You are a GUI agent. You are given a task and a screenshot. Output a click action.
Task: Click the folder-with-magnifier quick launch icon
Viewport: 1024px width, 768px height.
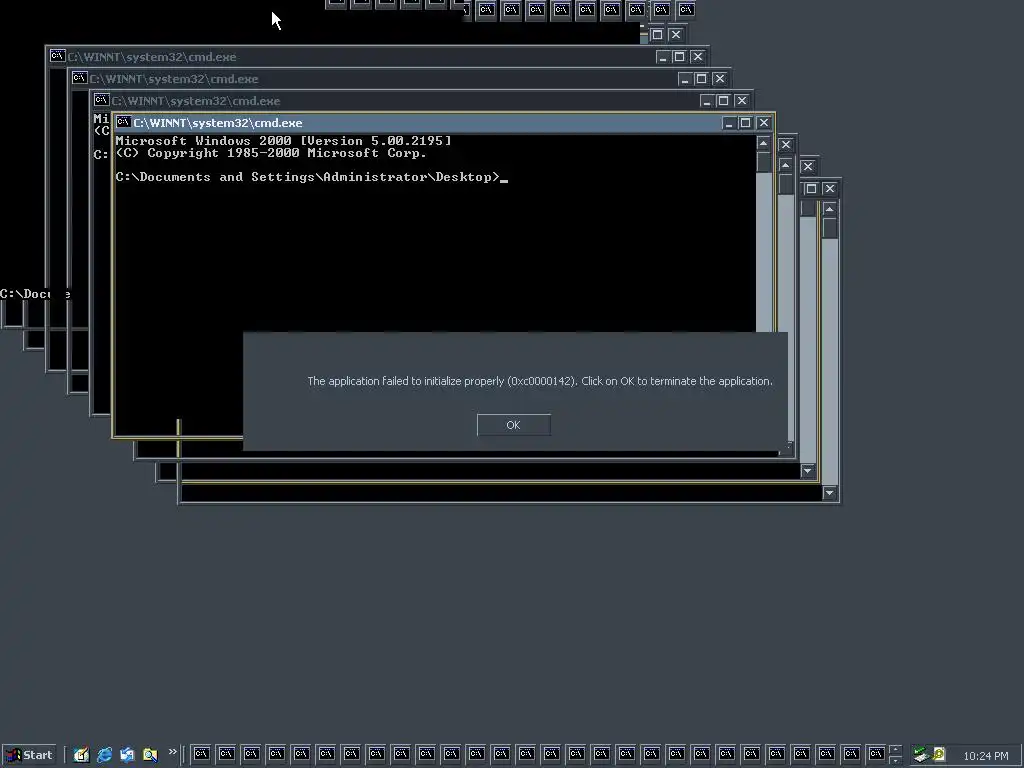tap(150, 755)
